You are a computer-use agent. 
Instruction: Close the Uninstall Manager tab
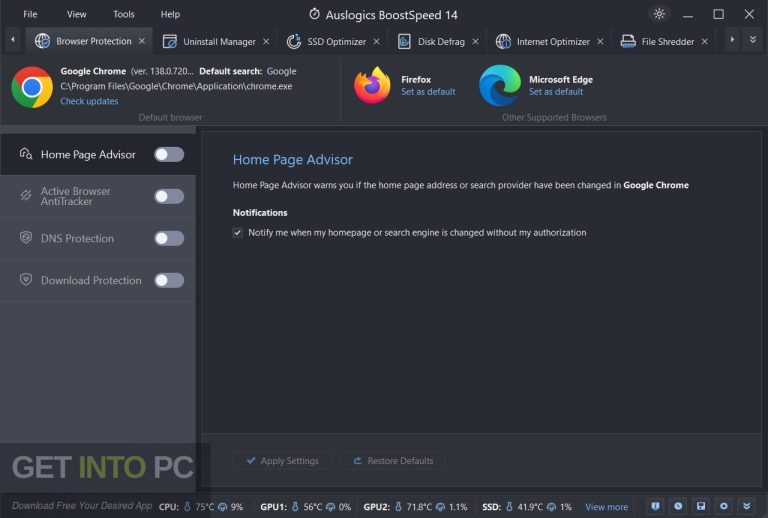point(266,42)
